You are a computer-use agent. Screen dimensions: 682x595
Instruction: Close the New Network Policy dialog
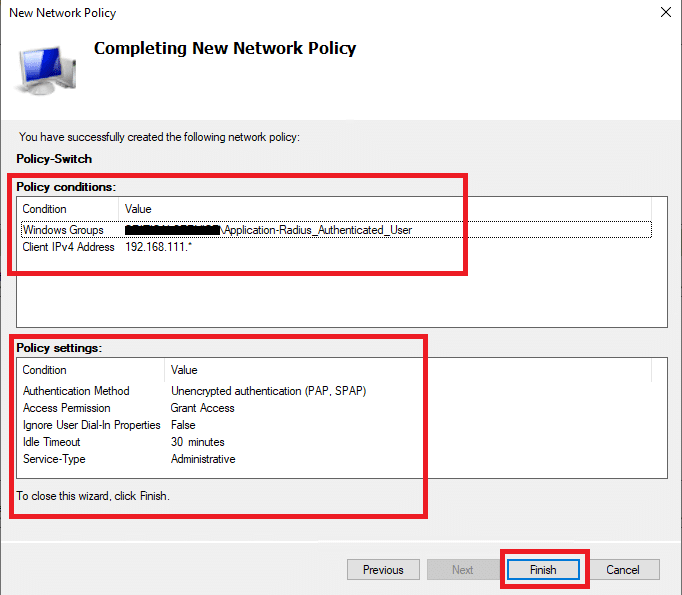[x=664, y=13]
